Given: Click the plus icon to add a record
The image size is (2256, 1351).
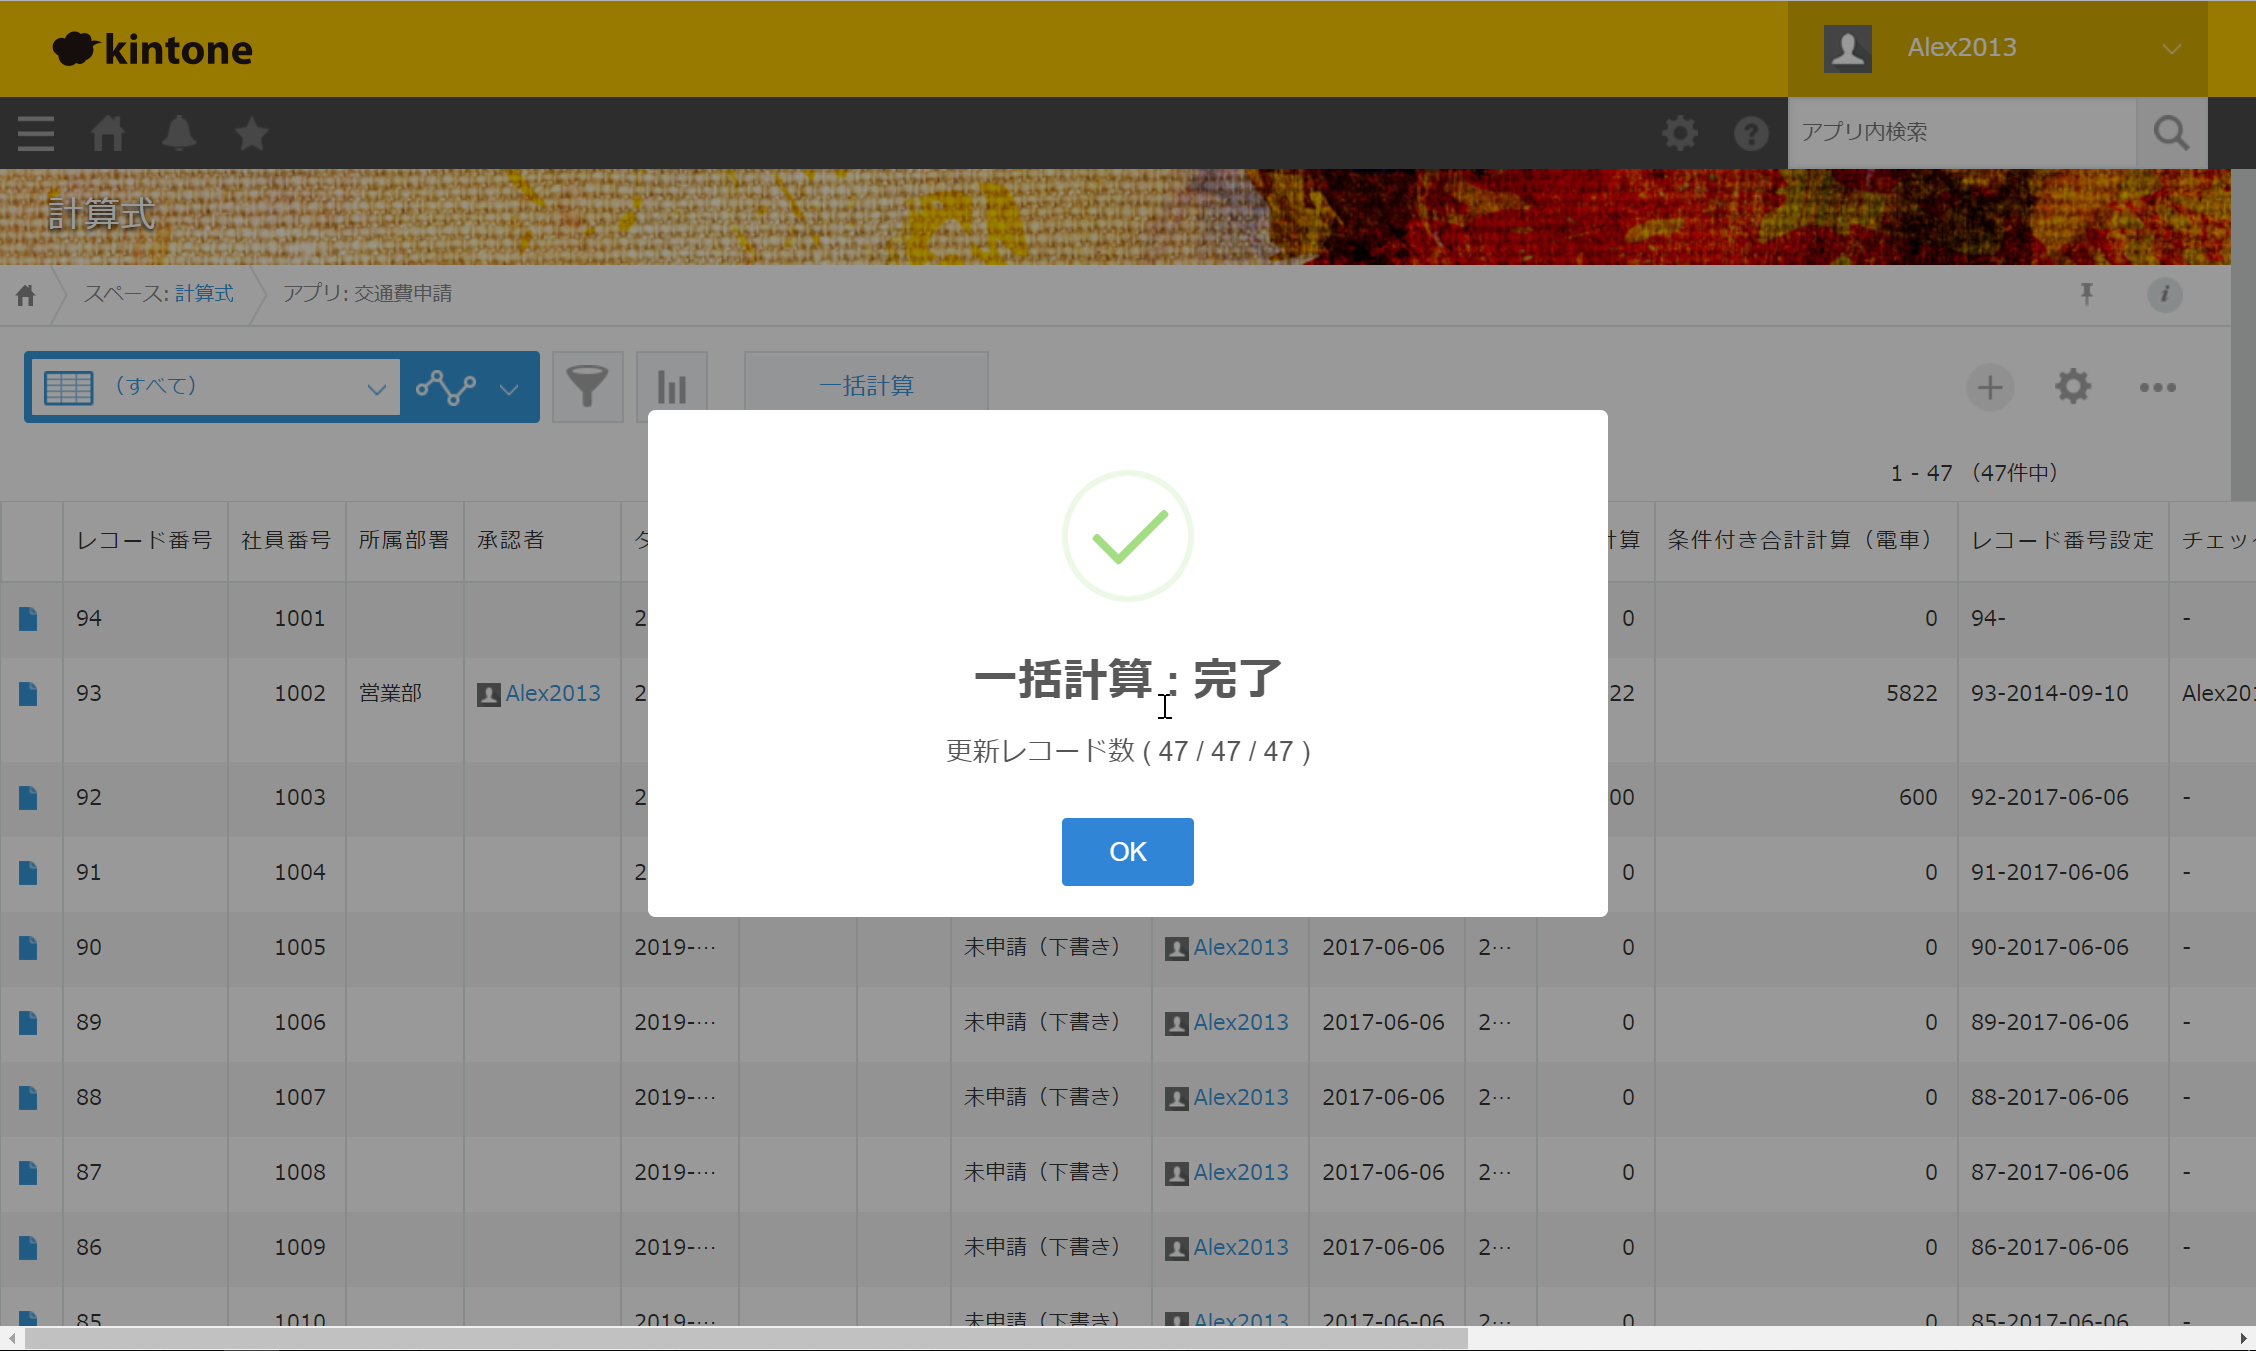Looking at the screenshot, I should (1990, 387).
